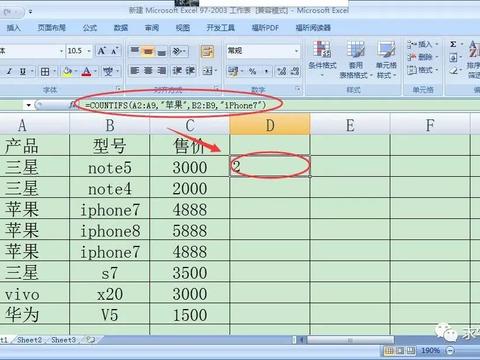480x360 pixels.
Task: Select the column D header
Action: point(270,125)
